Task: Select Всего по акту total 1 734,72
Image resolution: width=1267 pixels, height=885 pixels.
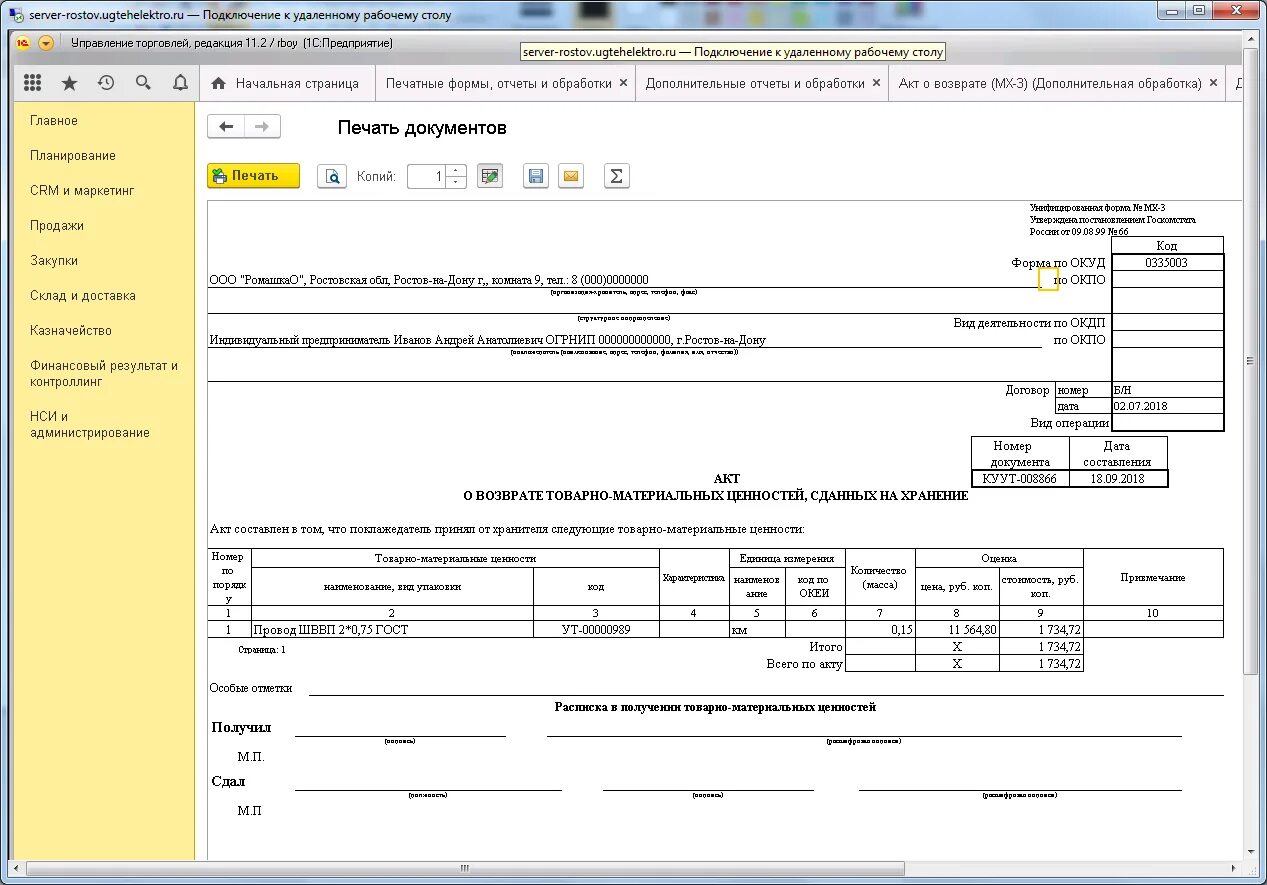Action: click(1041, 664)
